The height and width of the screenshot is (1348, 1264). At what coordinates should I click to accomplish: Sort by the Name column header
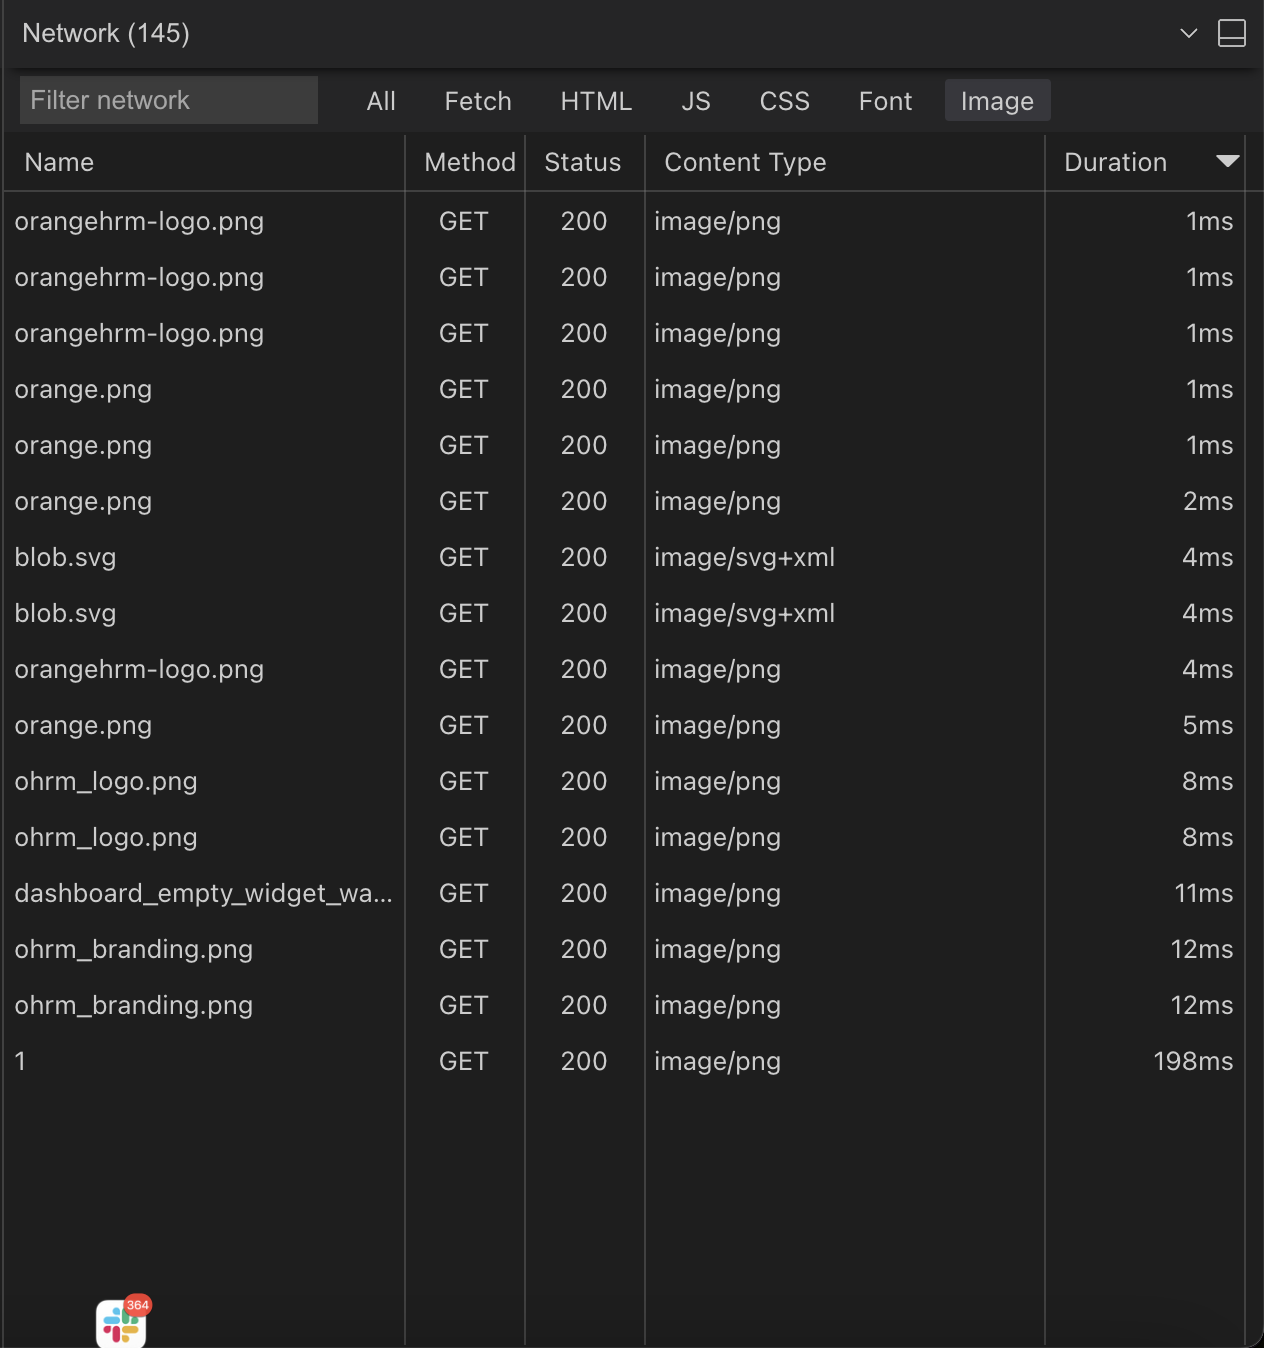(59, 162)
